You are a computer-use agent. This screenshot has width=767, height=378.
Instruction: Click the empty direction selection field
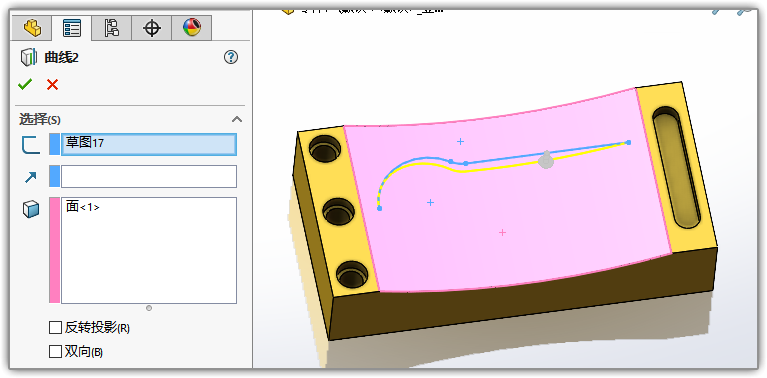tap(149, 176)
